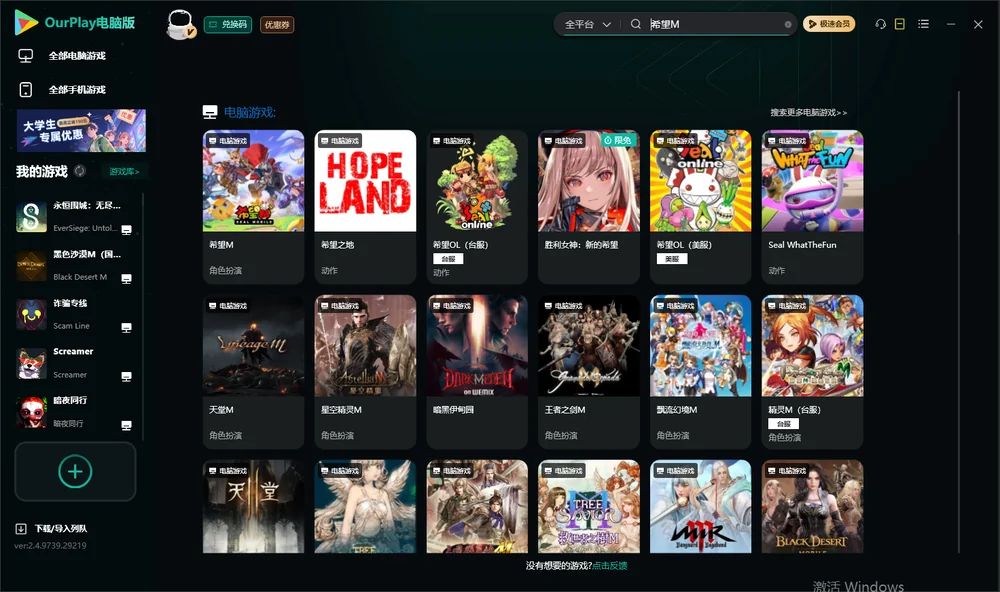
Task: Click the 我的游戏 heading
Action: click(41, 171)
